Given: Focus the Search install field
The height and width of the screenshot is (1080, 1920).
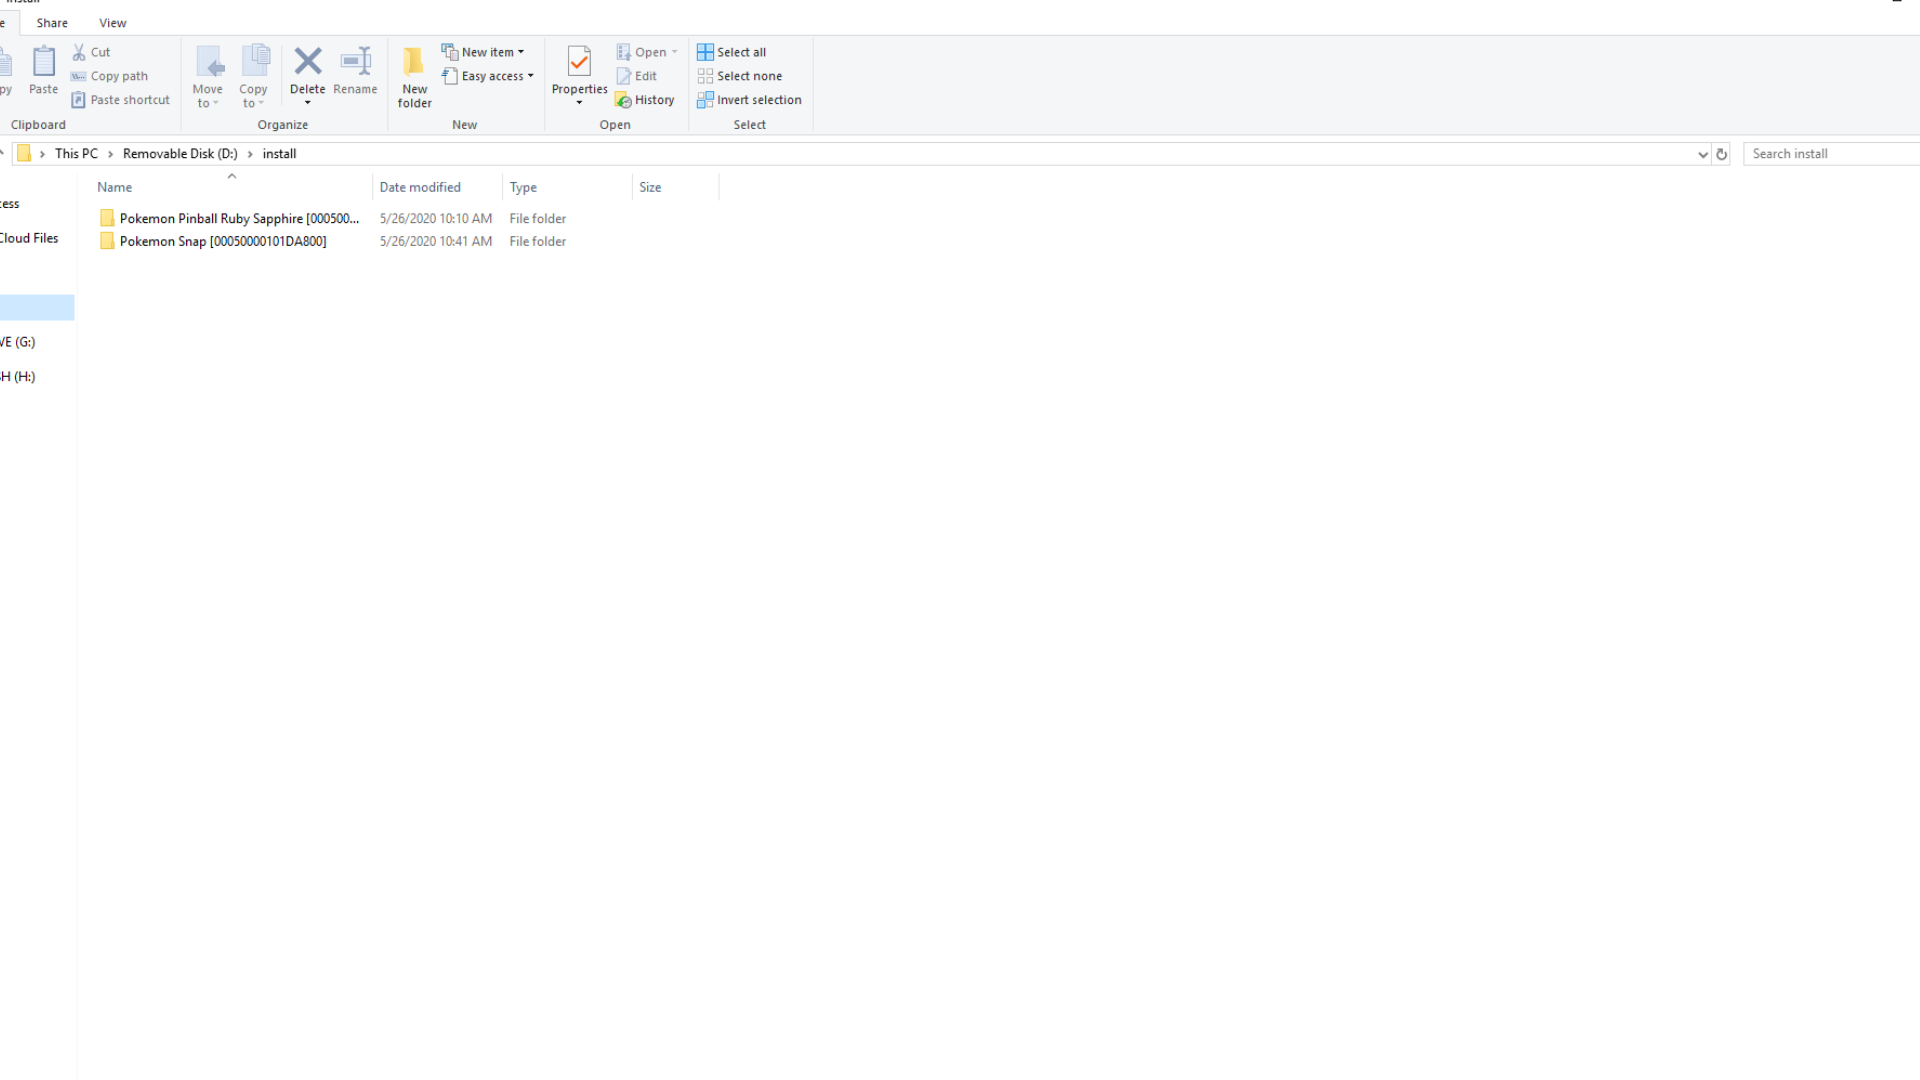Looking at the screenshot, I should [x=1832, y=154].
